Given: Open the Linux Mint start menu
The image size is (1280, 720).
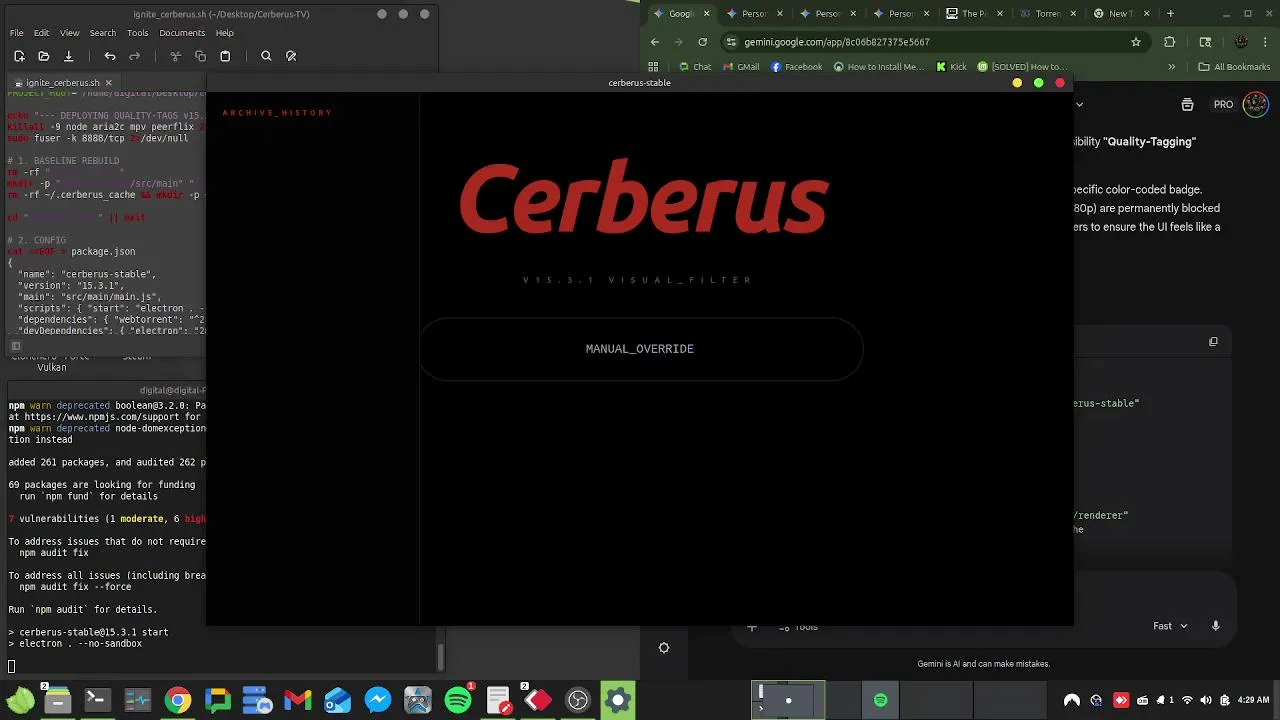Looking at the screenshot, I should pos(20,701).
